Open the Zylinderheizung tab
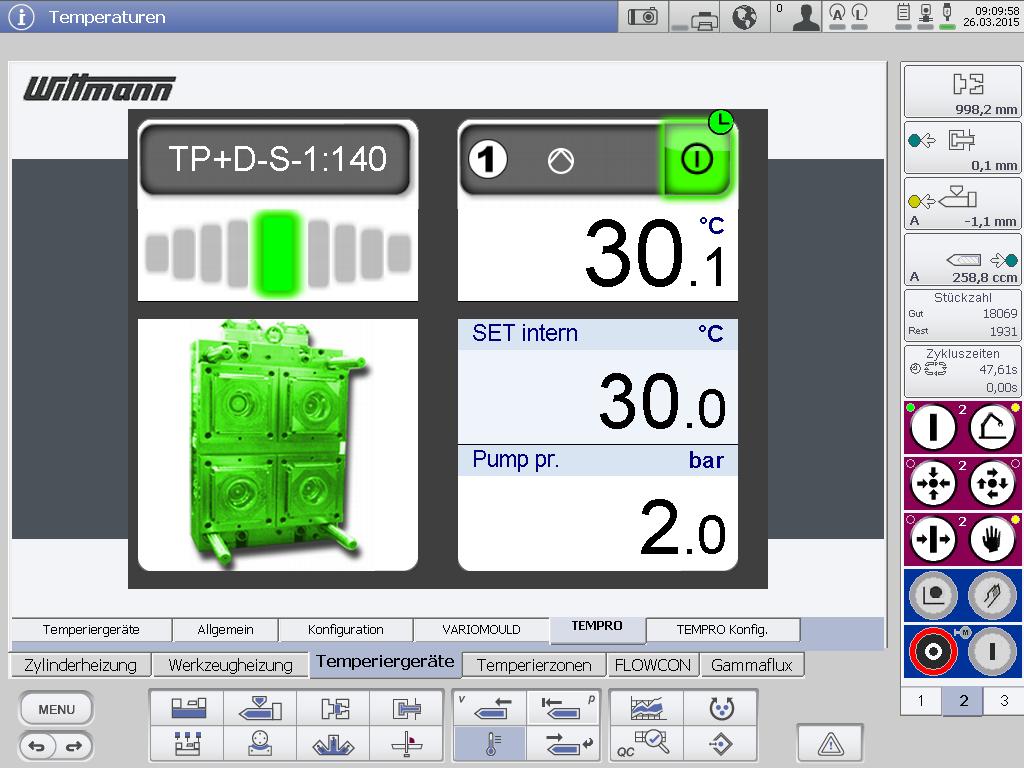 (x=80, y=665)
